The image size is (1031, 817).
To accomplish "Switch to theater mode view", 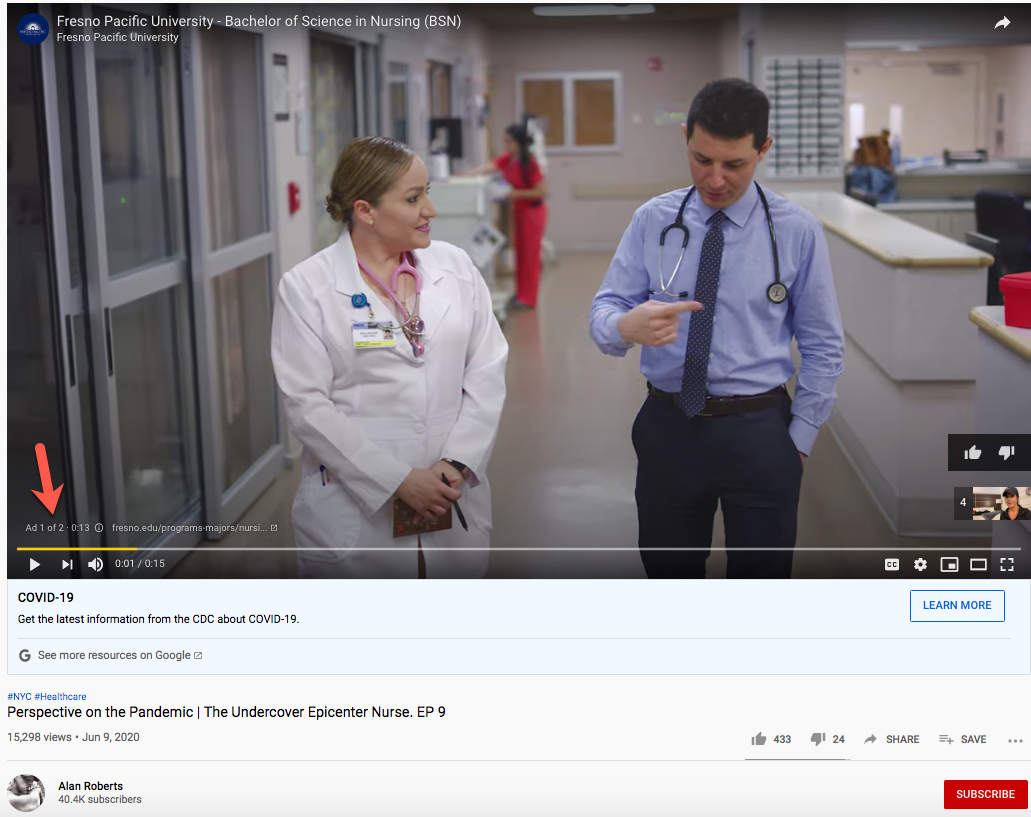I will (x=978, y=565).
